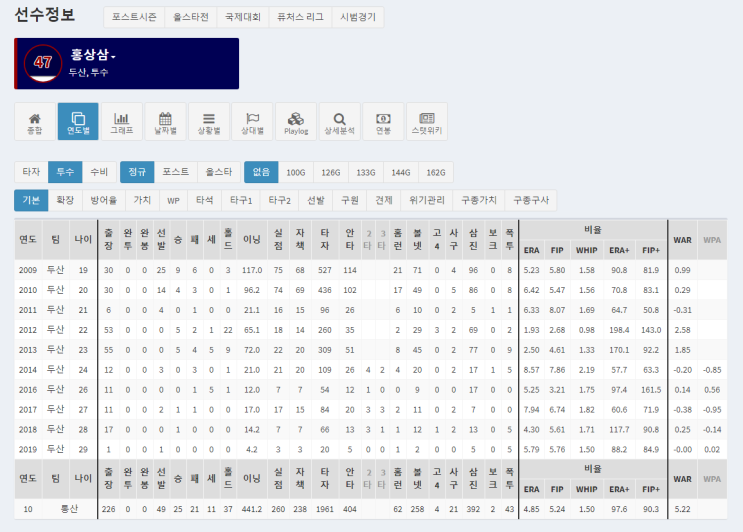Click the number 47 jersey badge

coord(43,63)
